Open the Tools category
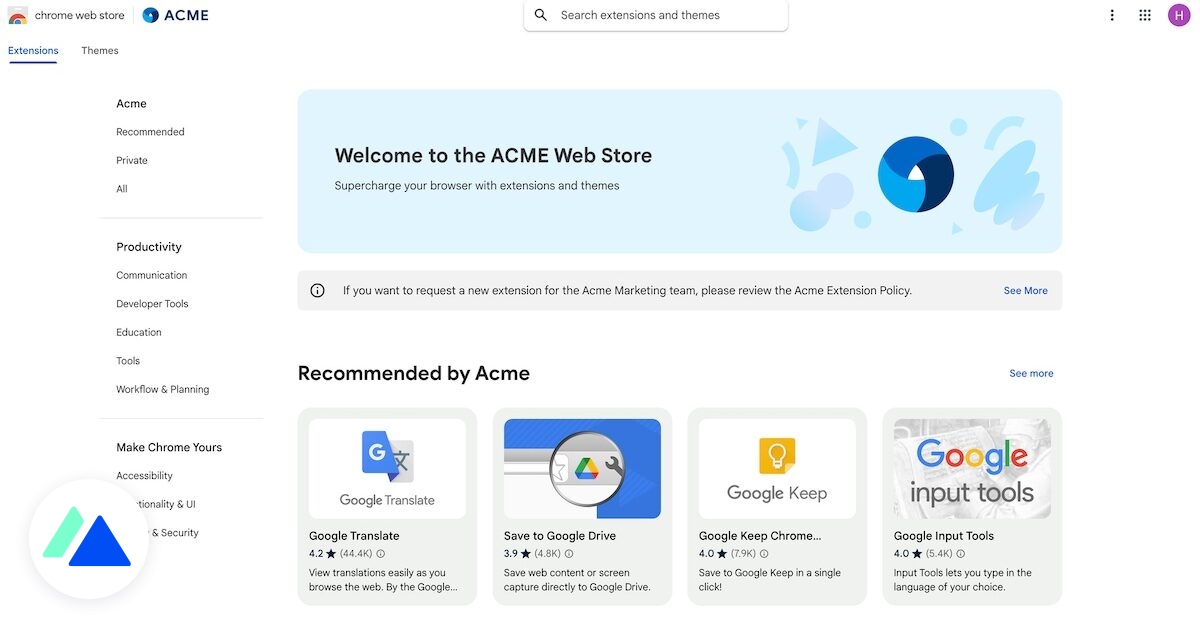 pos(128,361)
